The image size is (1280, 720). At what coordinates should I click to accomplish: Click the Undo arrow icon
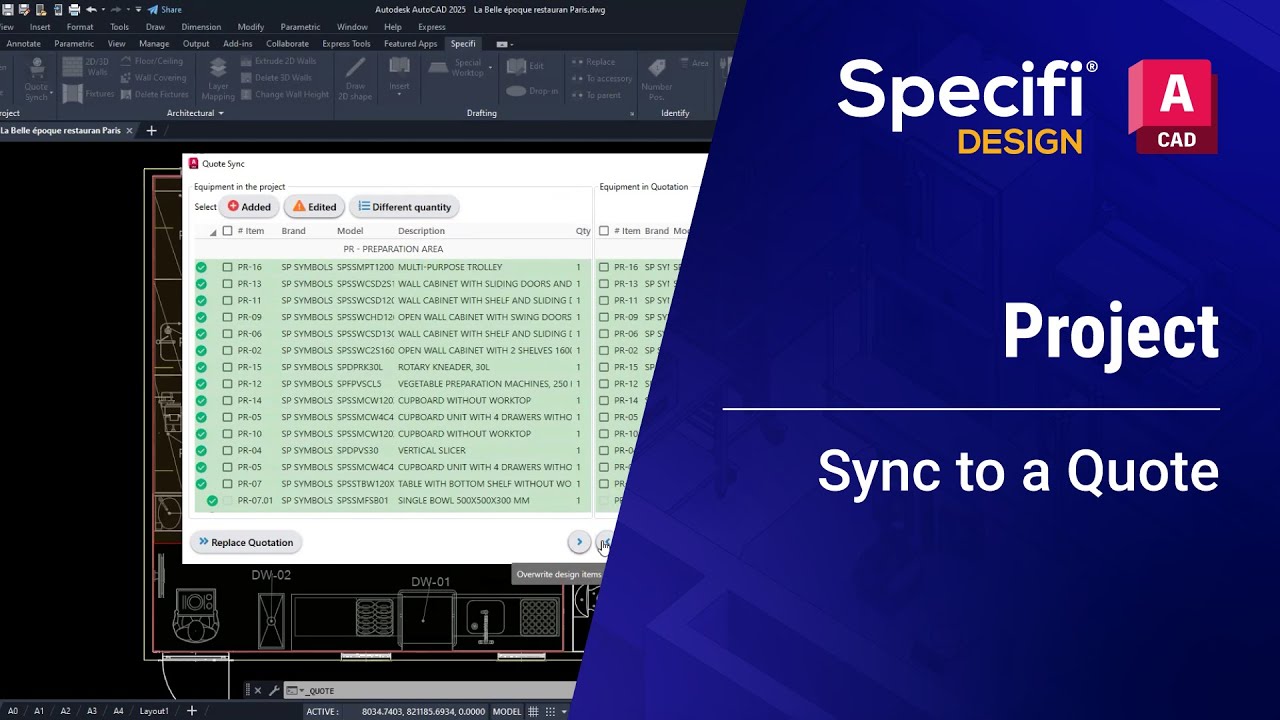(x=91, y=9)
